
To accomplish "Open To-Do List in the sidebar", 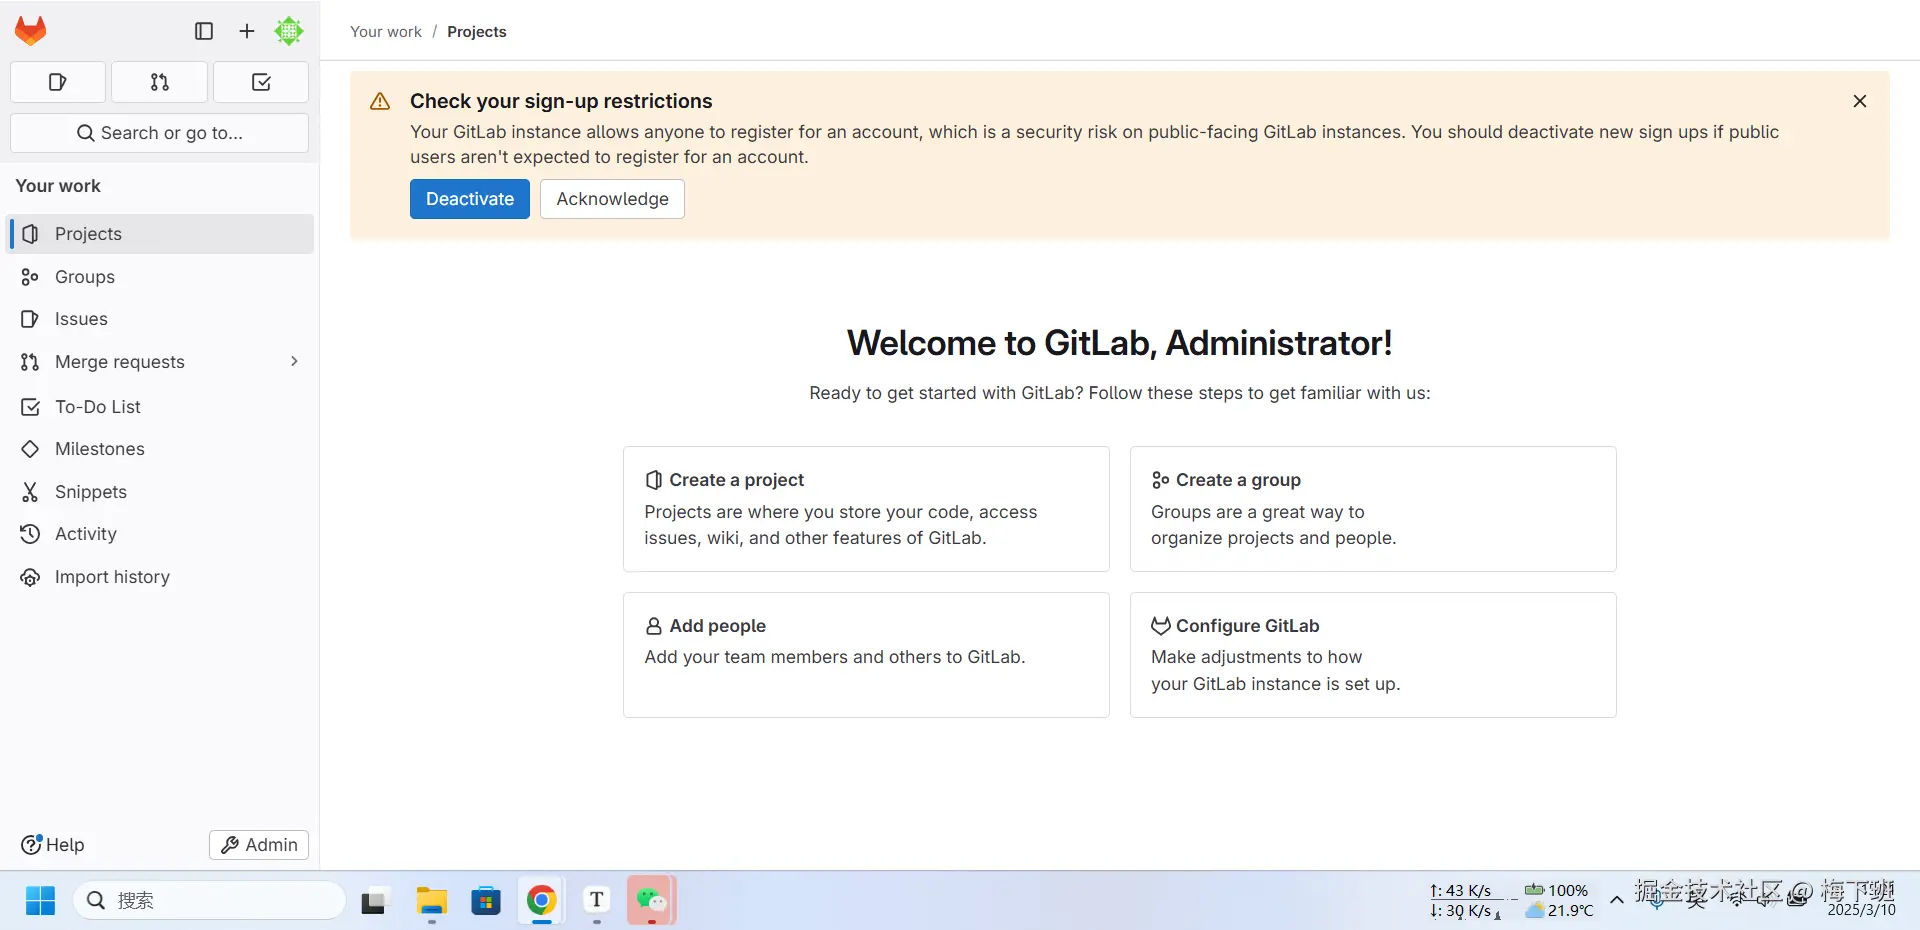I will pos(160,407).
